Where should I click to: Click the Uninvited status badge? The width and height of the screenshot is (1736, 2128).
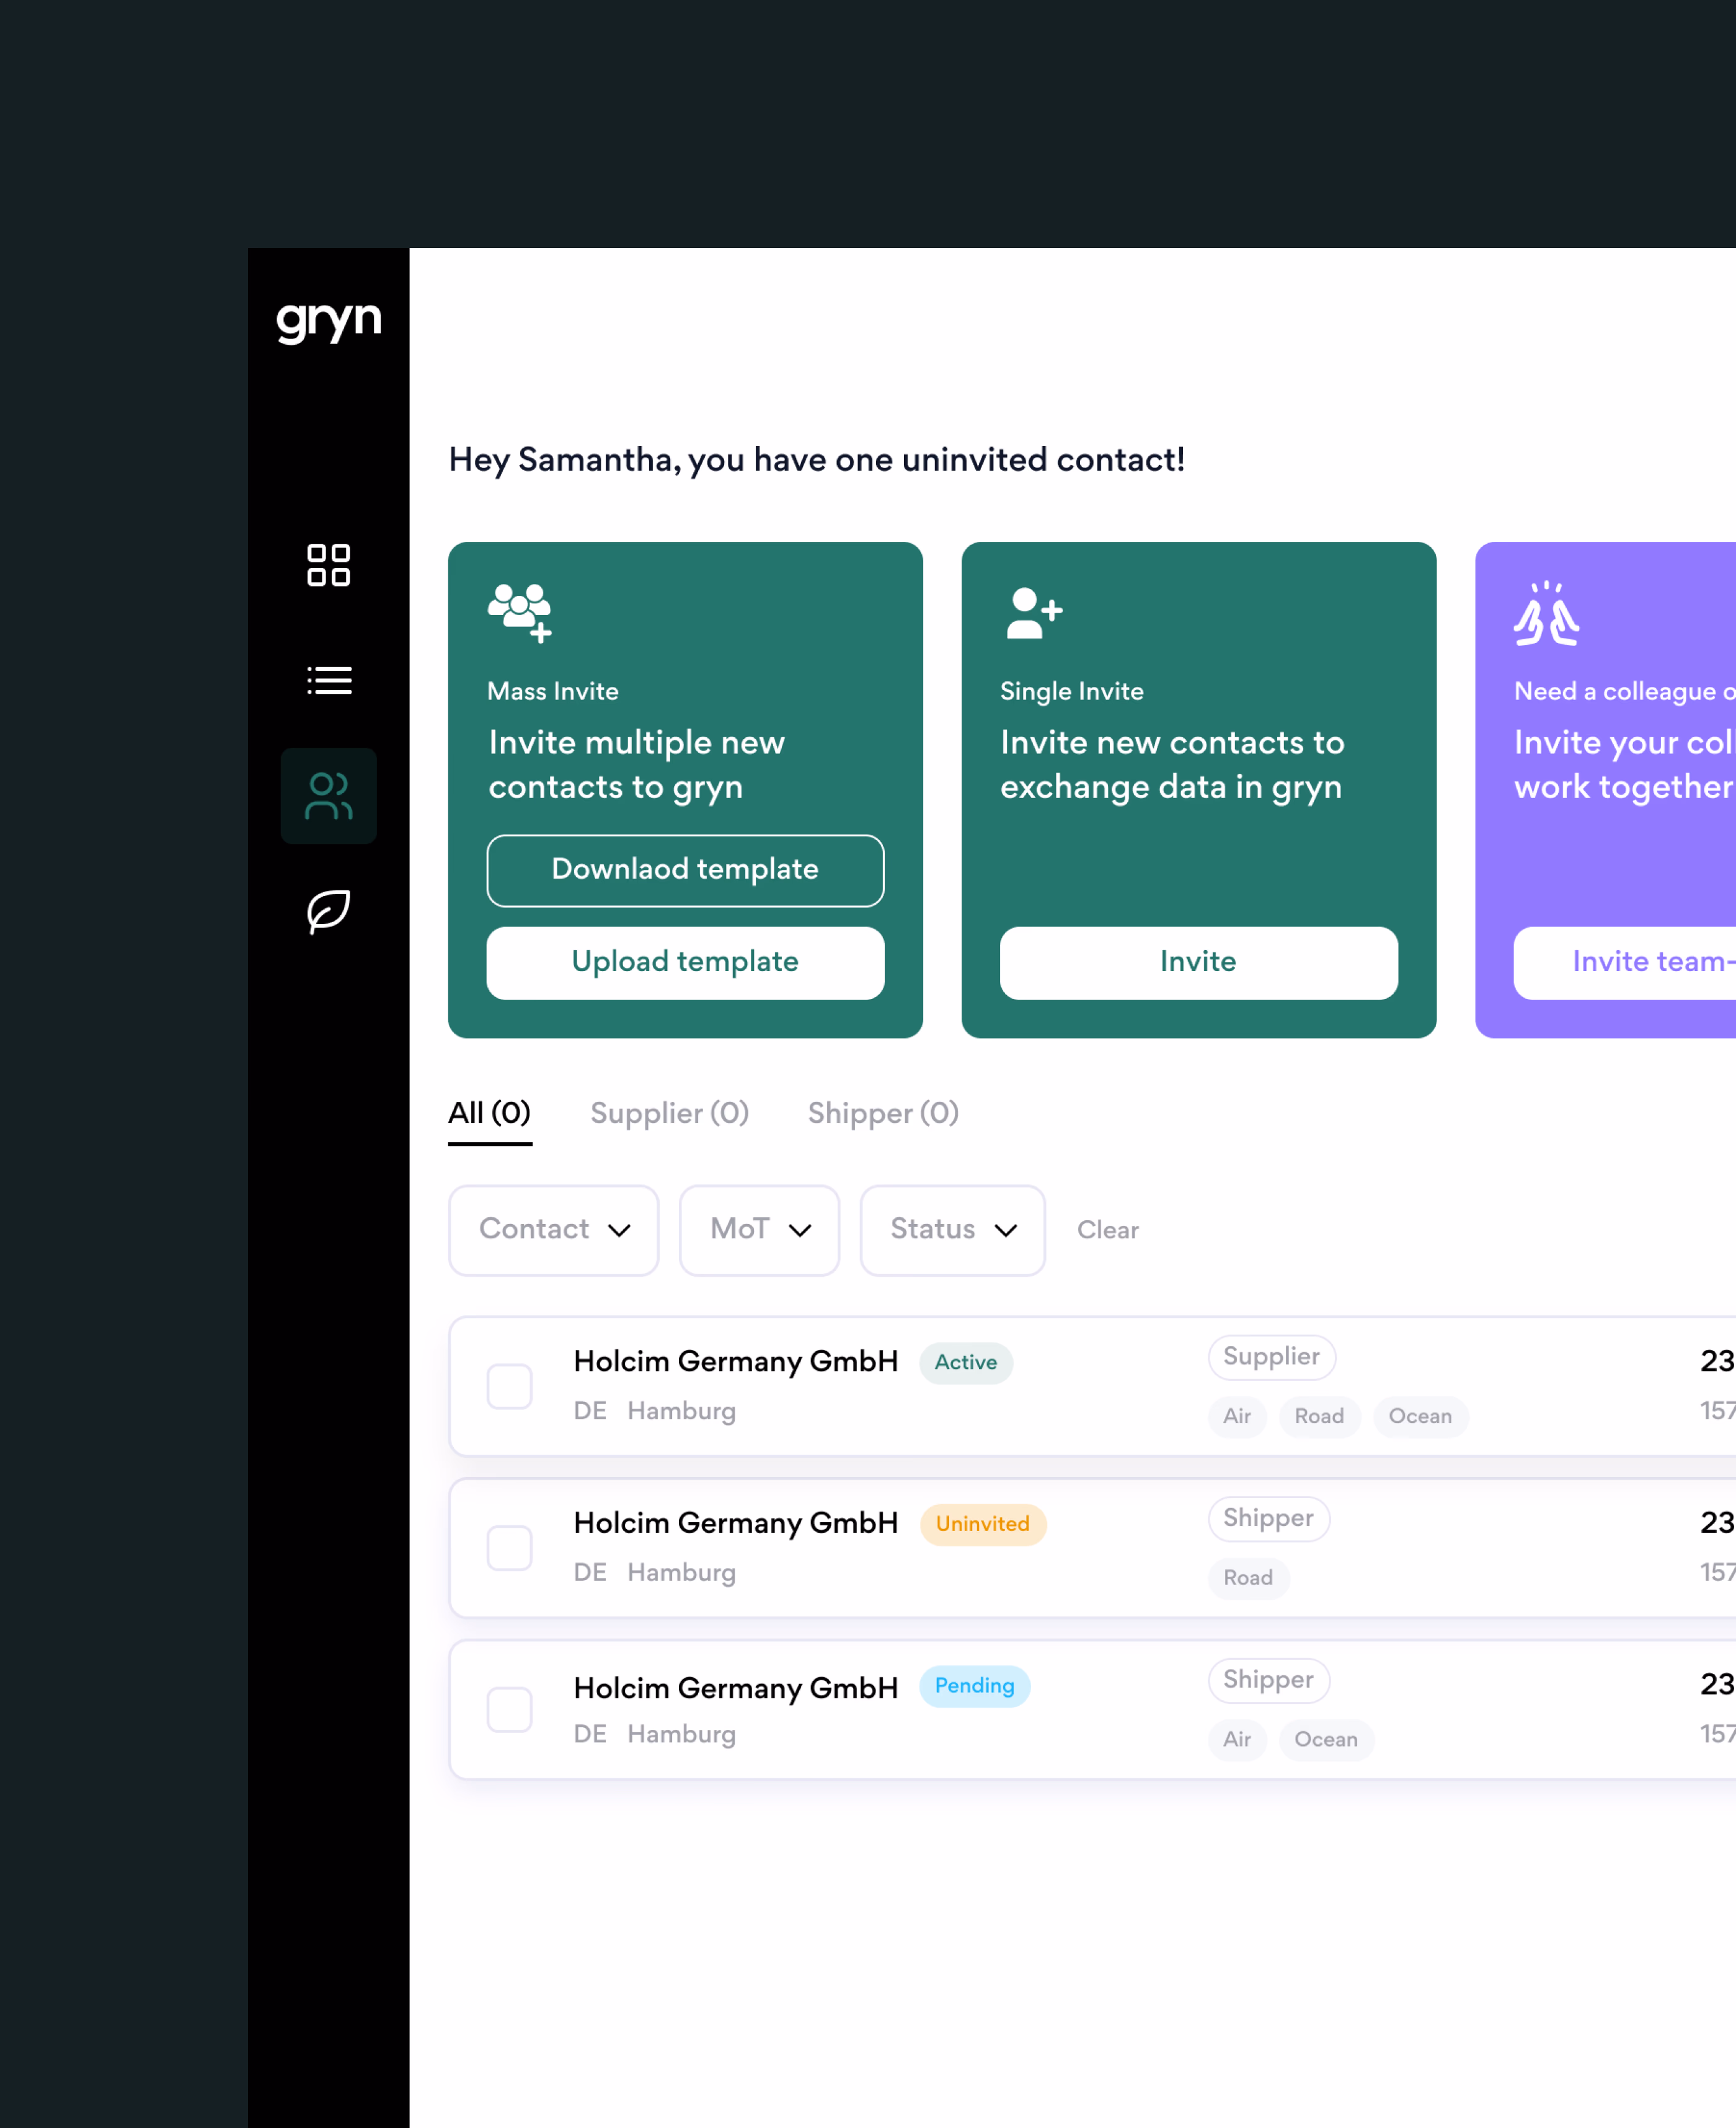(982, 1524)
